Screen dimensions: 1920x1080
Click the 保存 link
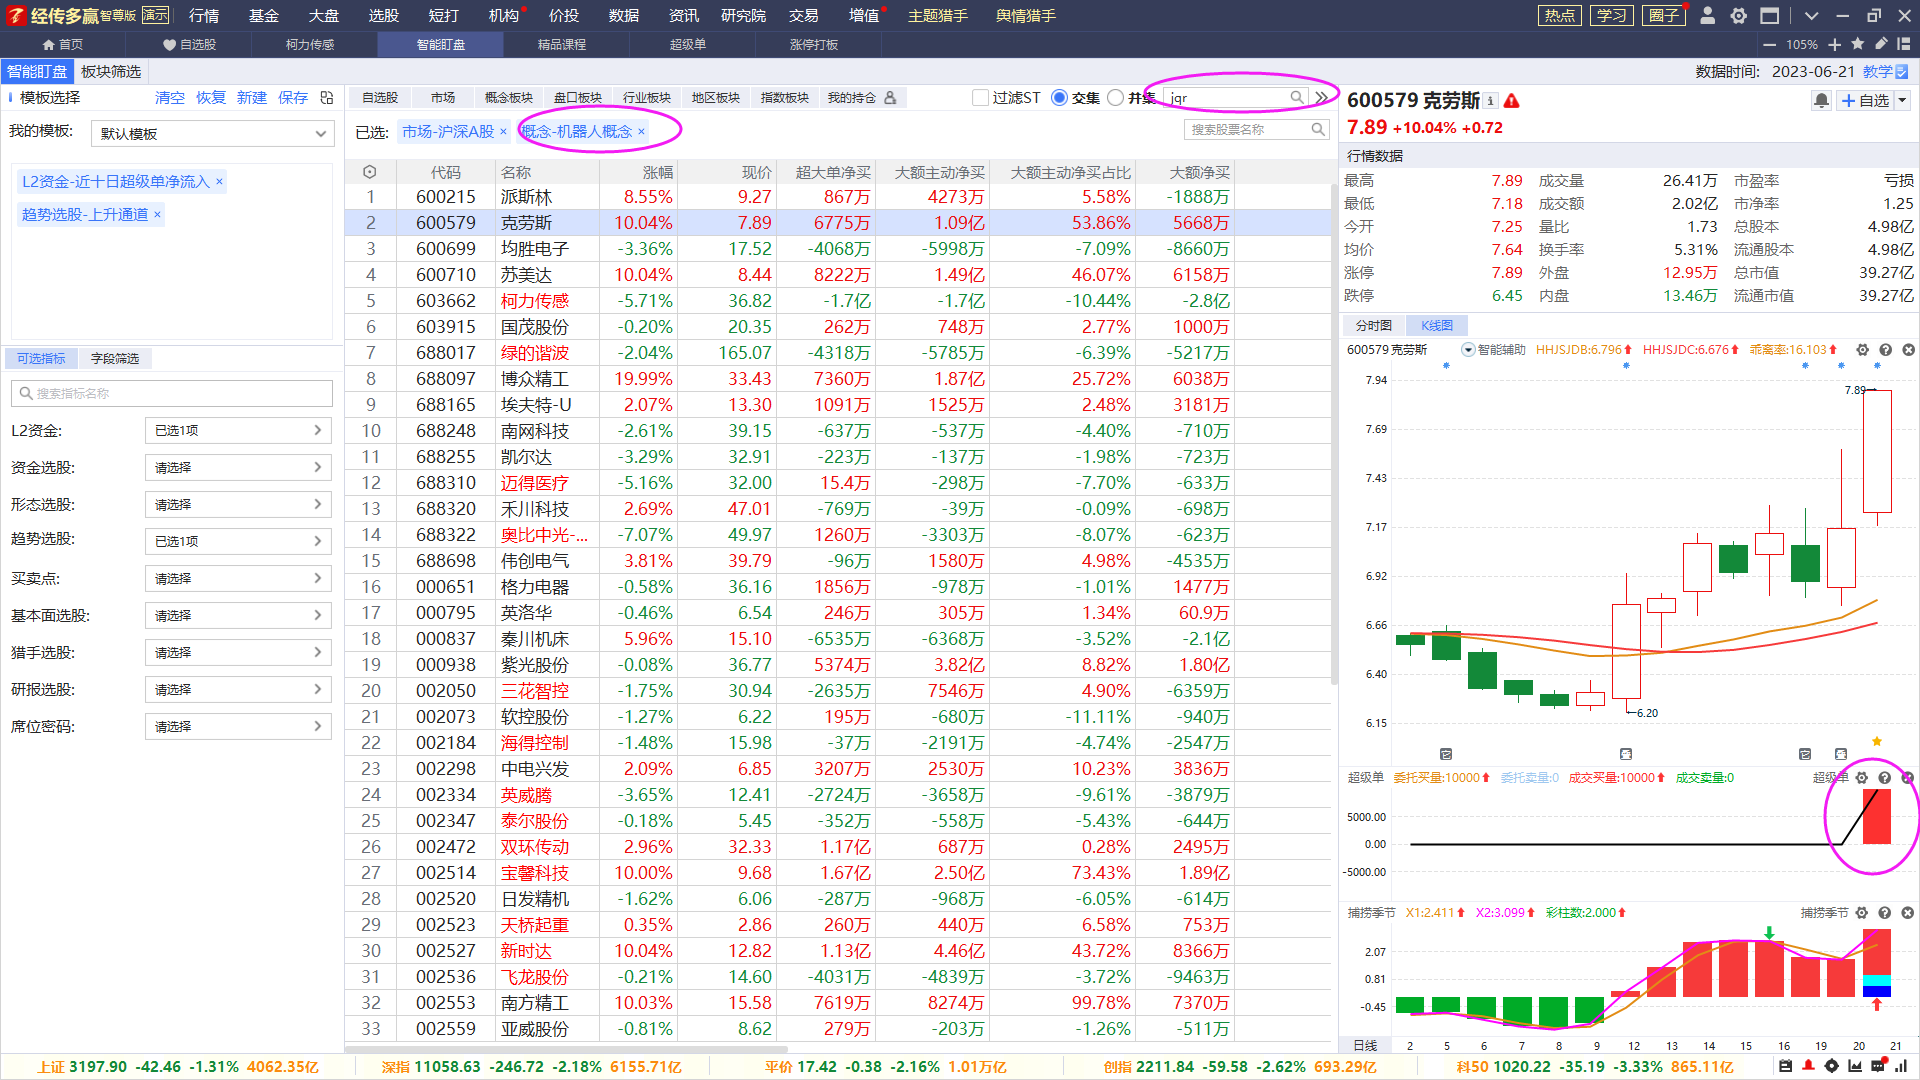pos(293,97)
